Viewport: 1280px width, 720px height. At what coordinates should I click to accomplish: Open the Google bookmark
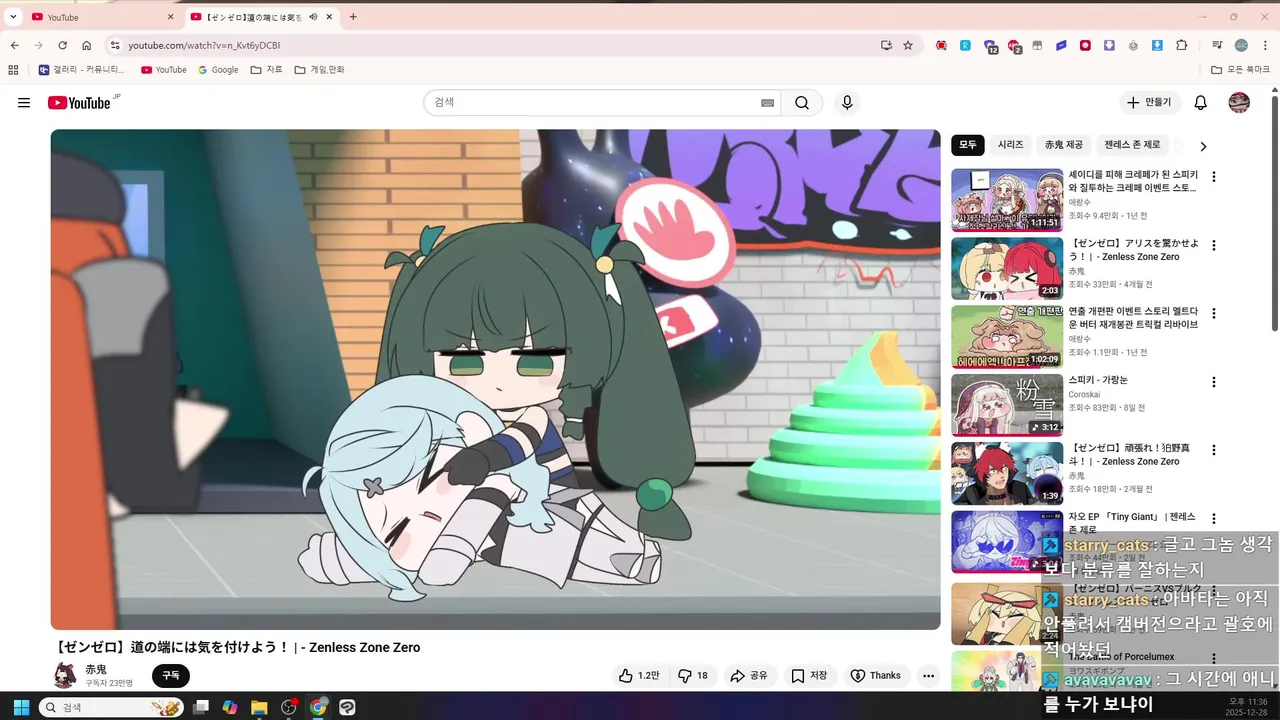tap(218, 70)
